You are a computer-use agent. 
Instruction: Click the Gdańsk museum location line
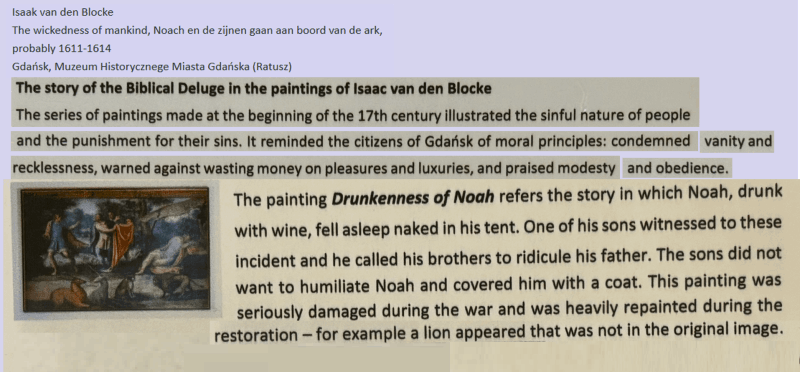point(152,66)
